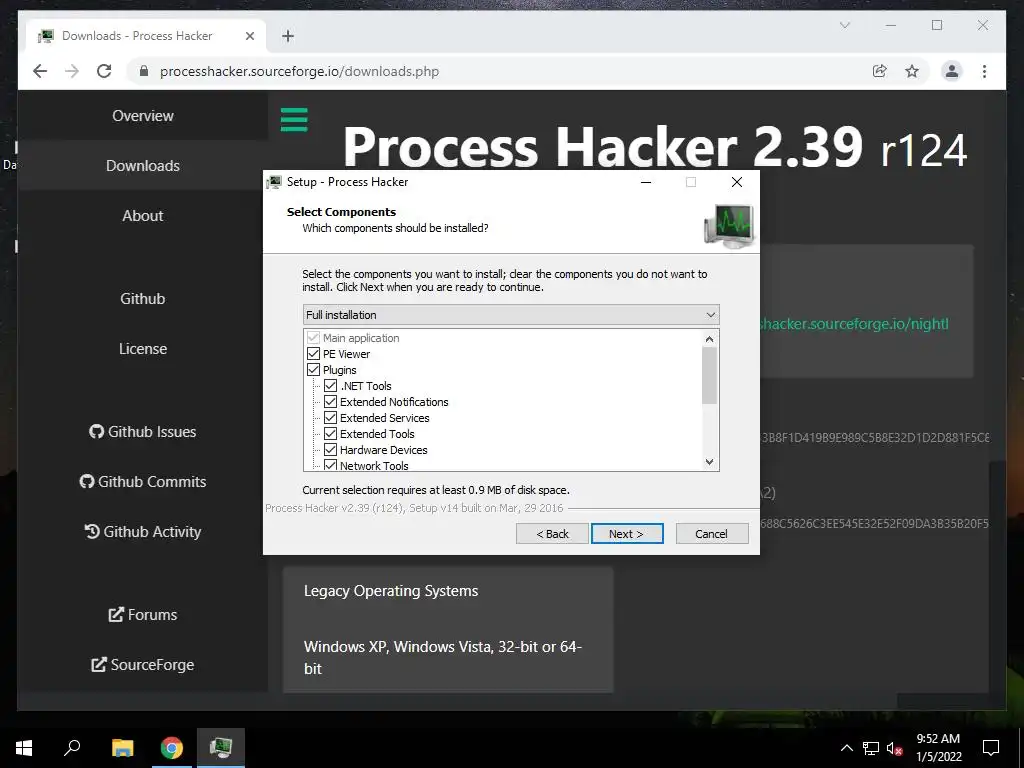Click the Setup dialog title bar icon
Viewport: 1024px width, 768px height.
pyautogui.click(x=274, y=182)
